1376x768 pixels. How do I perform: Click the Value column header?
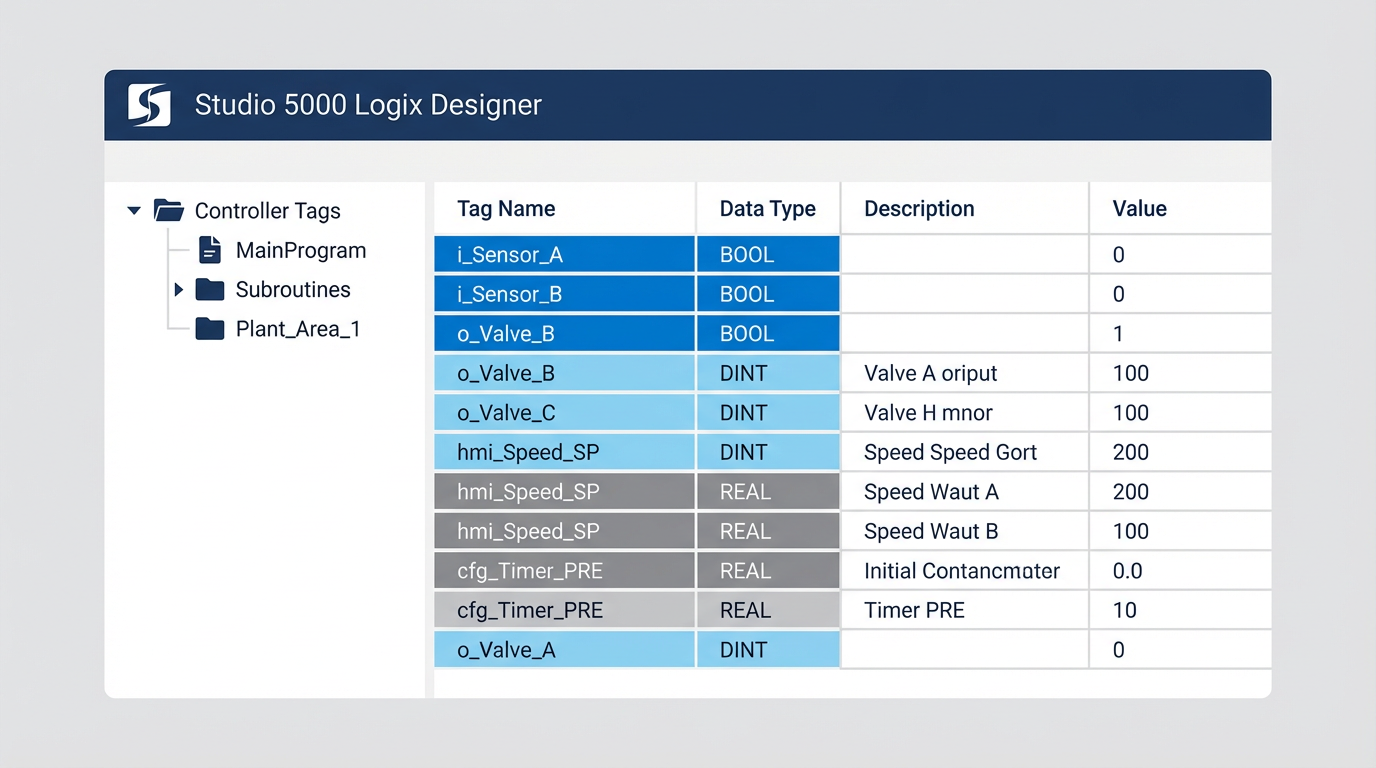[1139, 209]
